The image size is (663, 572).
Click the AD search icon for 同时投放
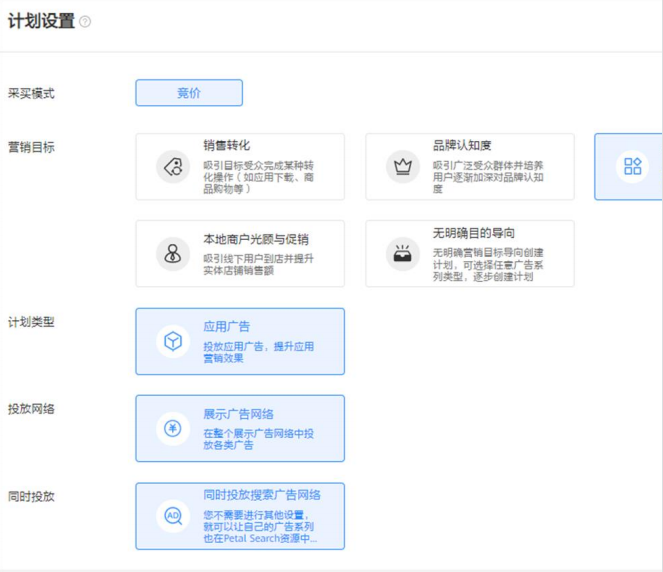coord(173,516)
